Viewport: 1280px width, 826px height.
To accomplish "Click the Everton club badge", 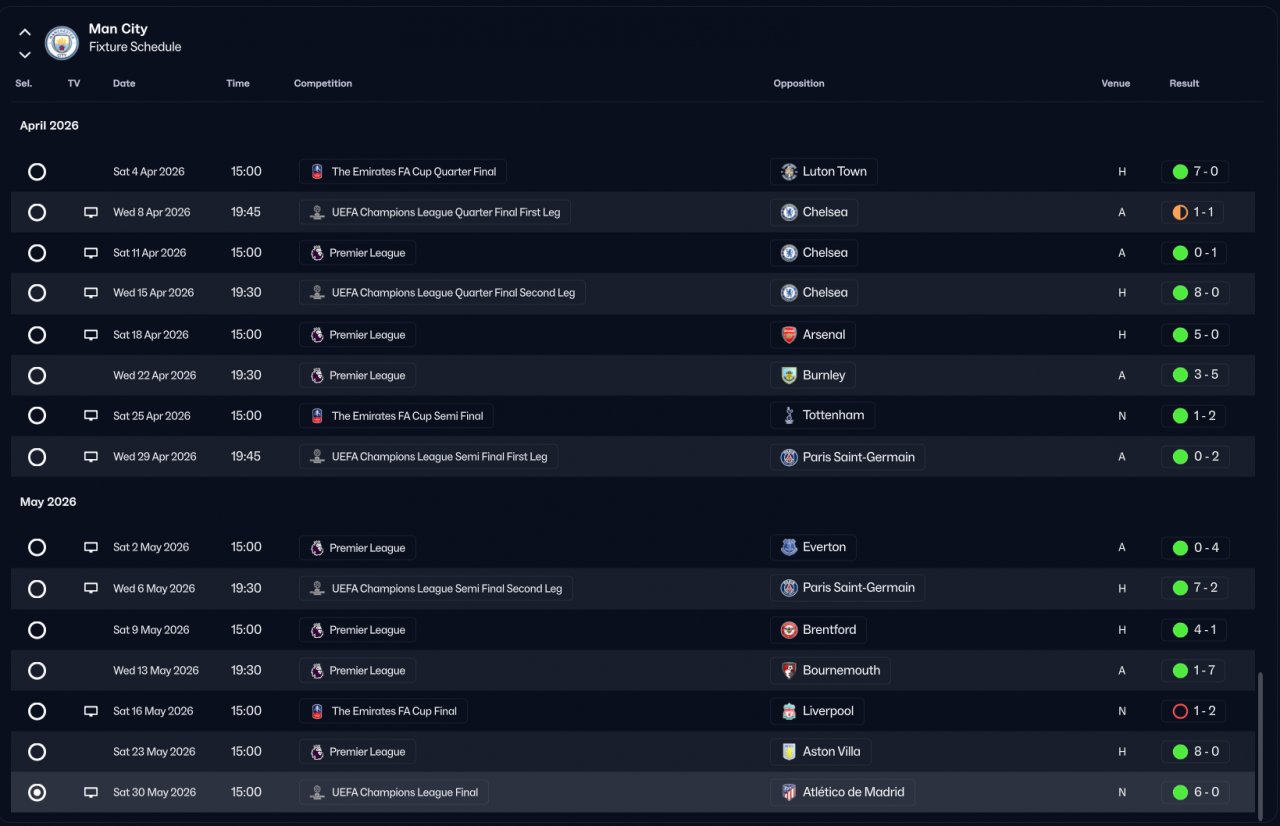I will pyautogui.click(x=789, y=548).
